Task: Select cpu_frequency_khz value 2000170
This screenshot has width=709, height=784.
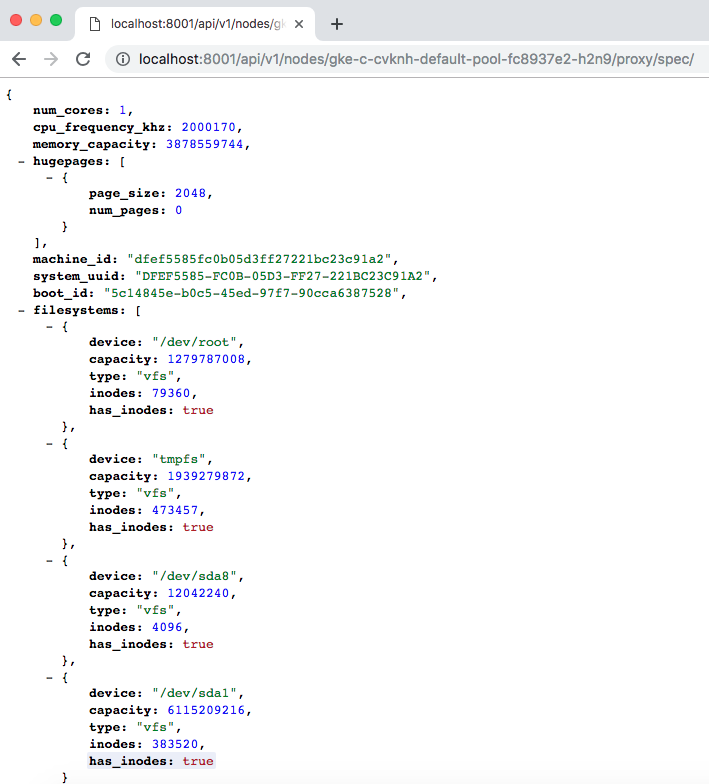Action: tap(208, 127)
